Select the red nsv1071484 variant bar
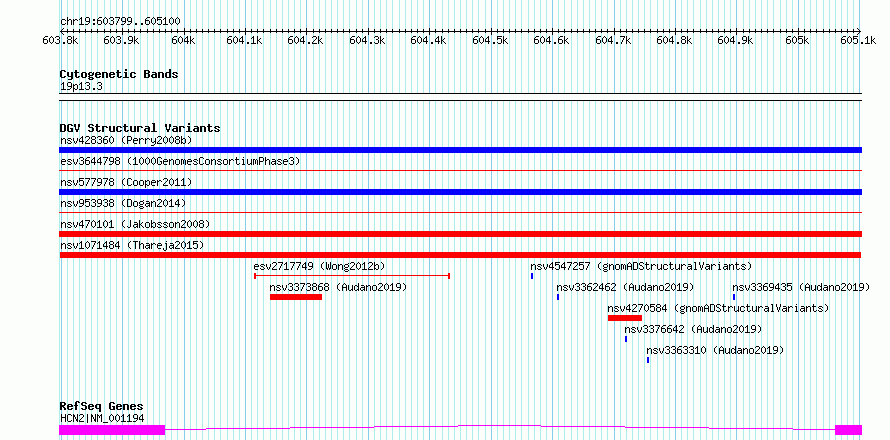Image resolution: width=890 pixels, height=440 pixels. pyautogui.click(x=460, y=255)
